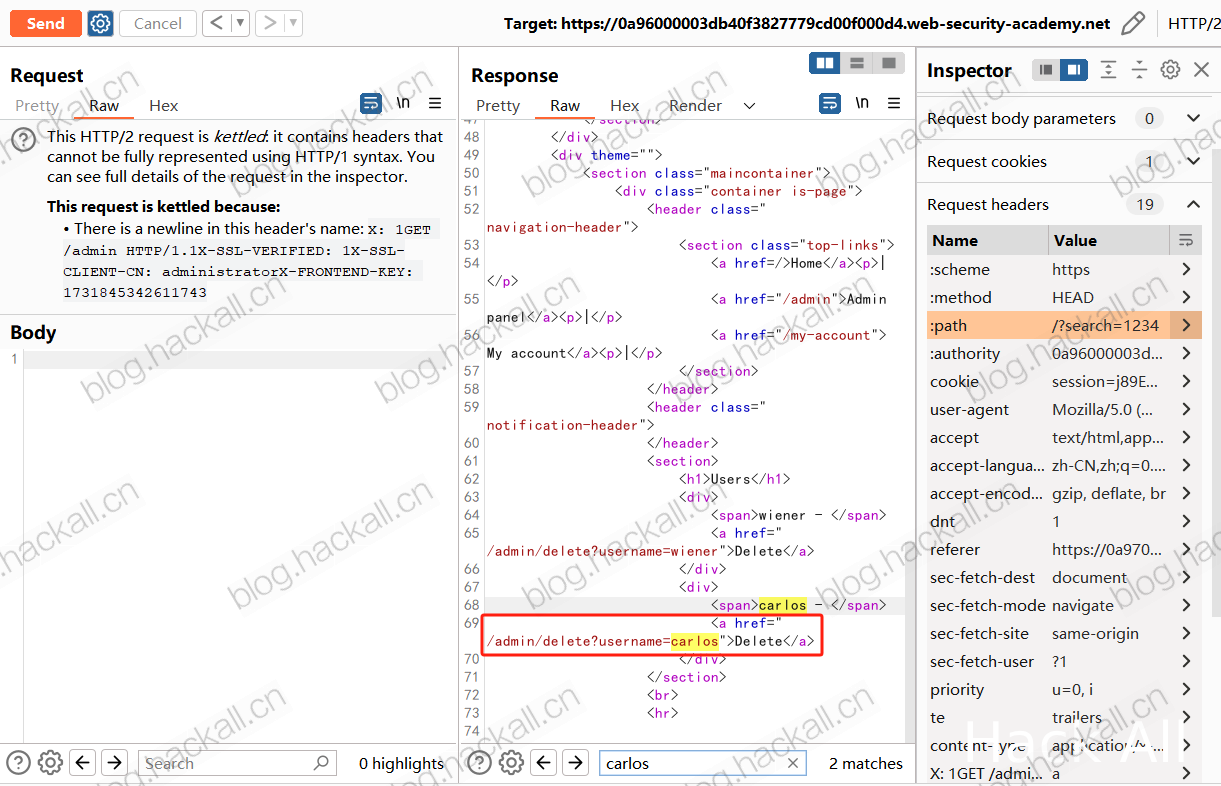
Task: Open the search settings gear under the Response viewer
Action: [x=511, y=763]
